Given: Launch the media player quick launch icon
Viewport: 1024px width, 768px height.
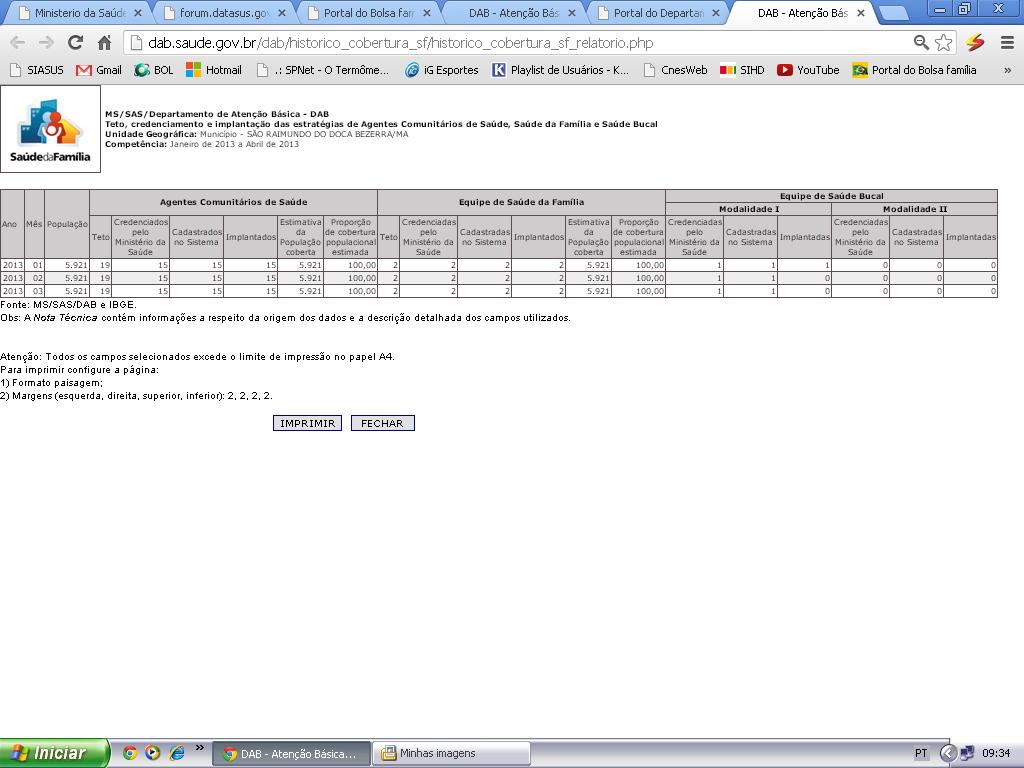Looking at the screenshot, I should pos(152,753).
